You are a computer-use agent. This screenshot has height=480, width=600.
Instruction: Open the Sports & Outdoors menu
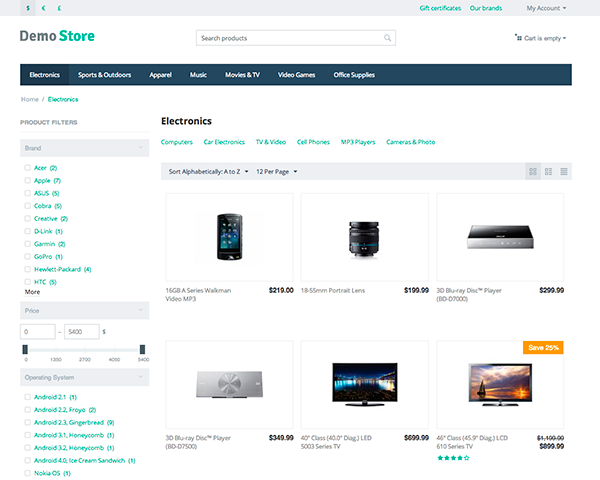click(x=104, y=75)
